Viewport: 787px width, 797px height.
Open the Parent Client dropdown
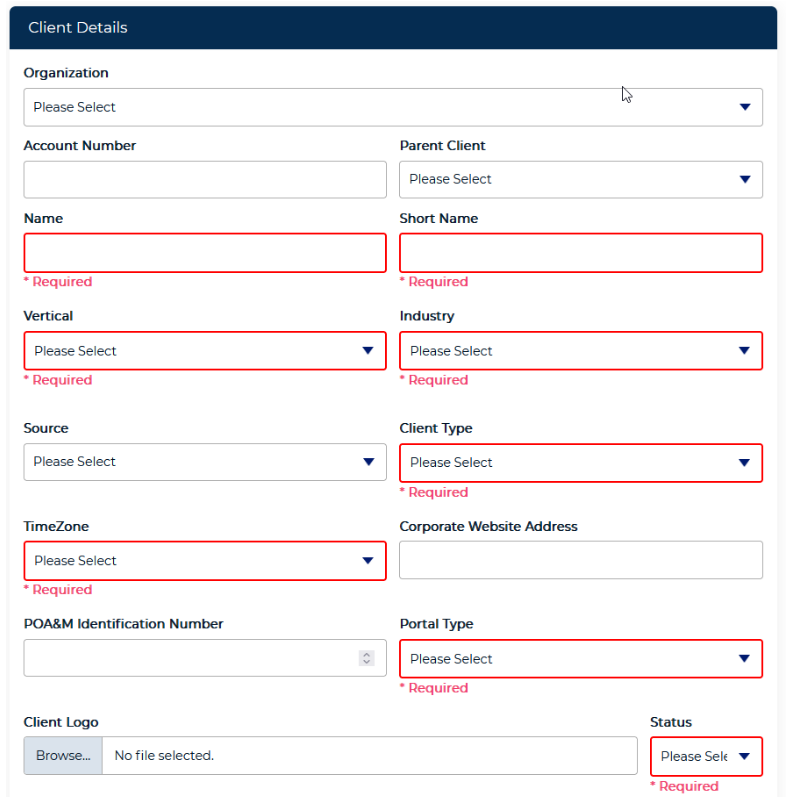(581, 180)
